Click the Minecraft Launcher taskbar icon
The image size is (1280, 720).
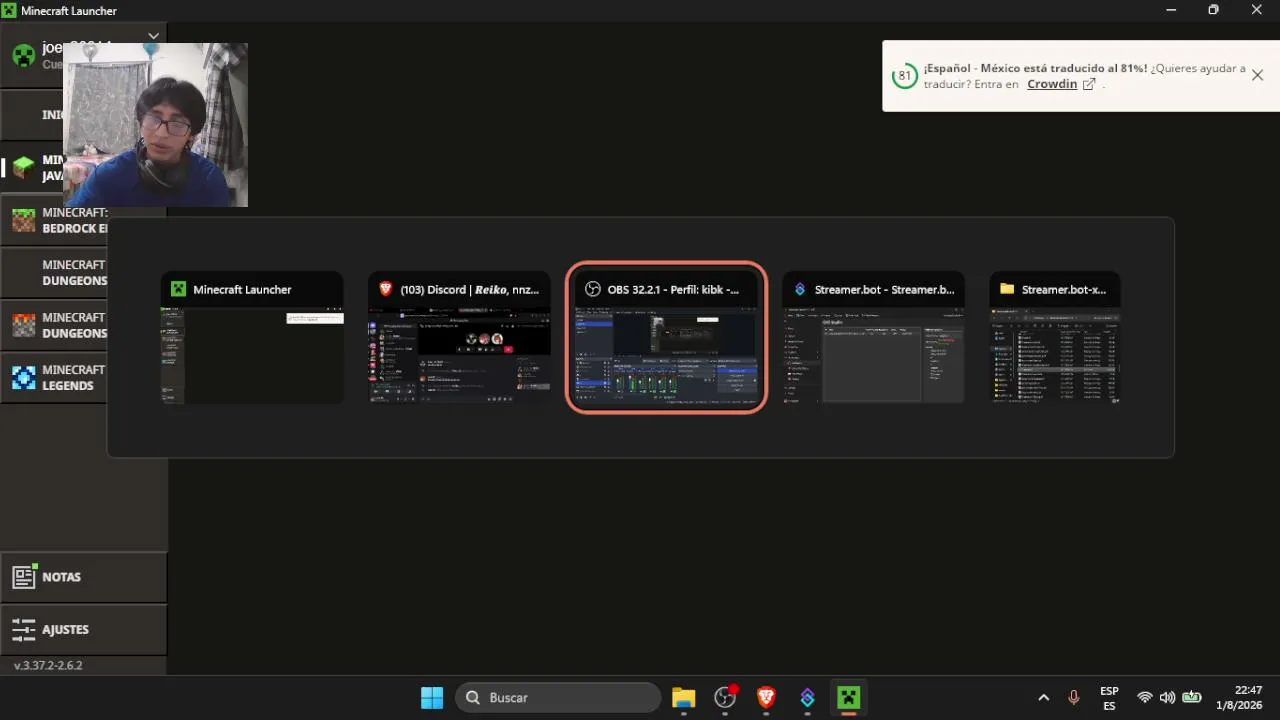coord(849,697)
